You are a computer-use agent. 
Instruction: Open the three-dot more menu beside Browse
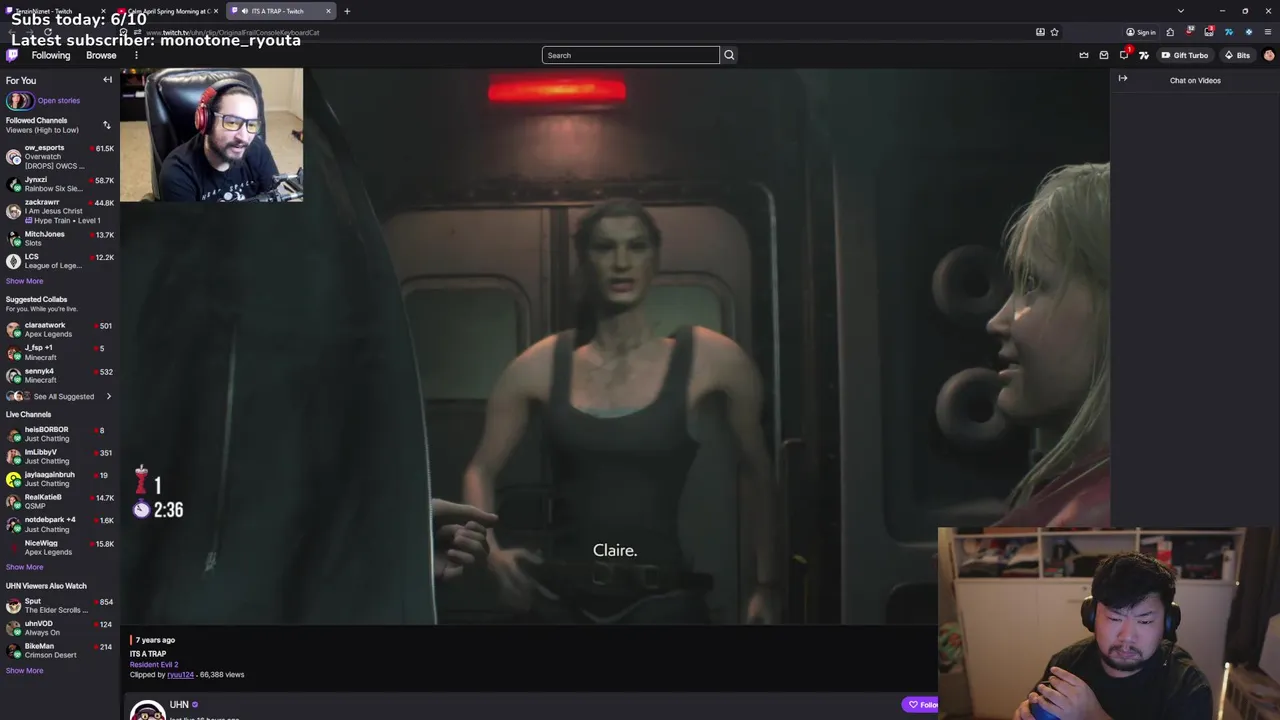(136, 55)
